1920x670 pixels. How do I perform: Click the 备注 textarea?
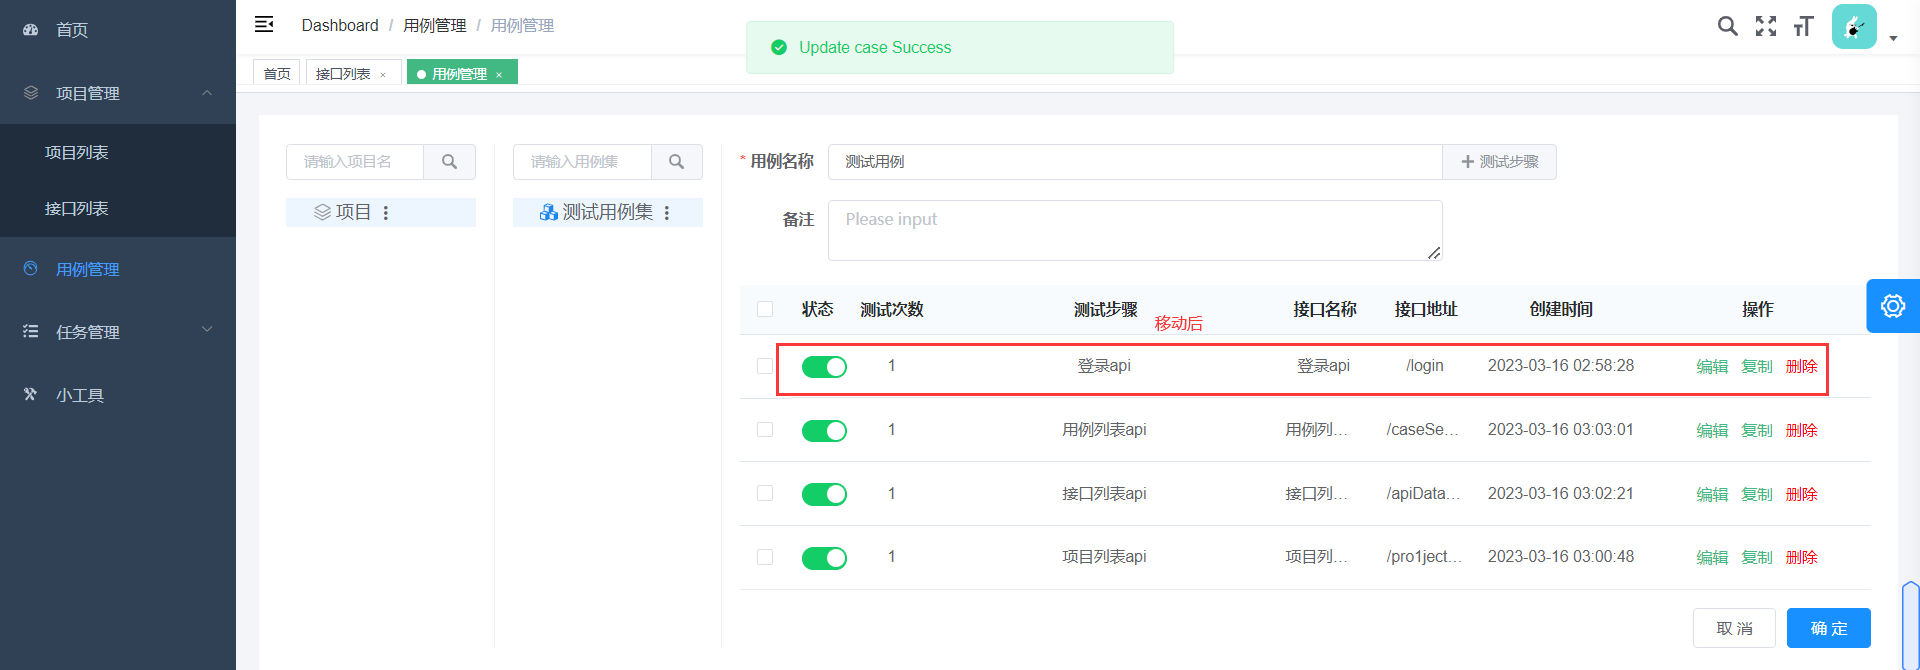coord(1135,230)
